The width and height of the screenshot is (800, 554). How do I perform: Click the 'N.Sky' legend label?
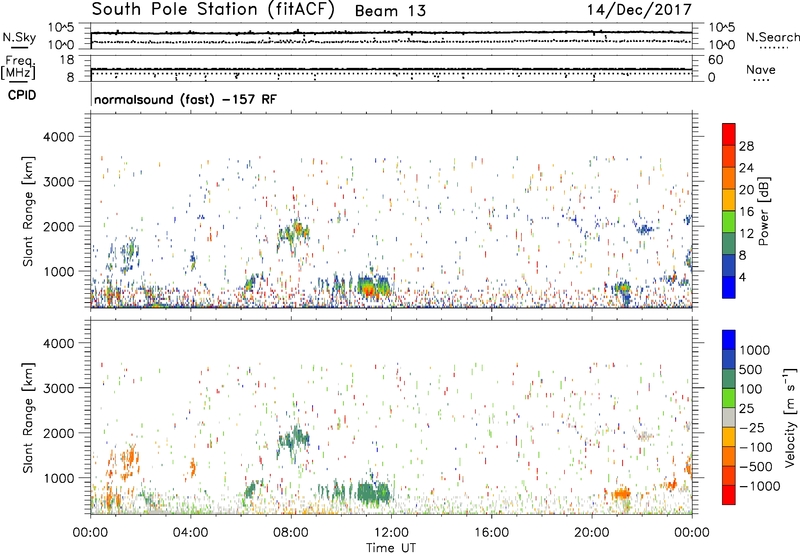point(19,37)
